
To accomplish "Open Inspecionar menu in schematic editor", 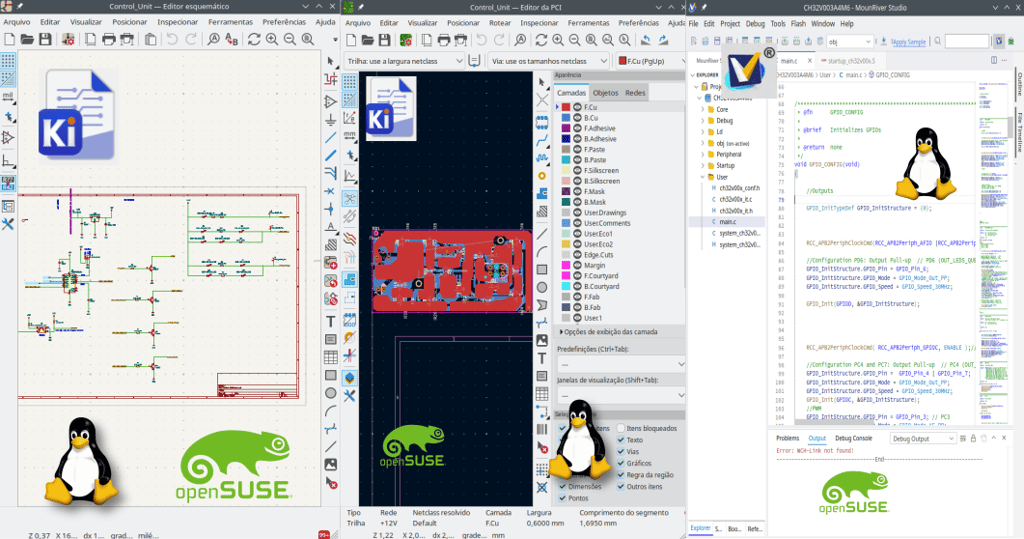I will pos(177,22).
